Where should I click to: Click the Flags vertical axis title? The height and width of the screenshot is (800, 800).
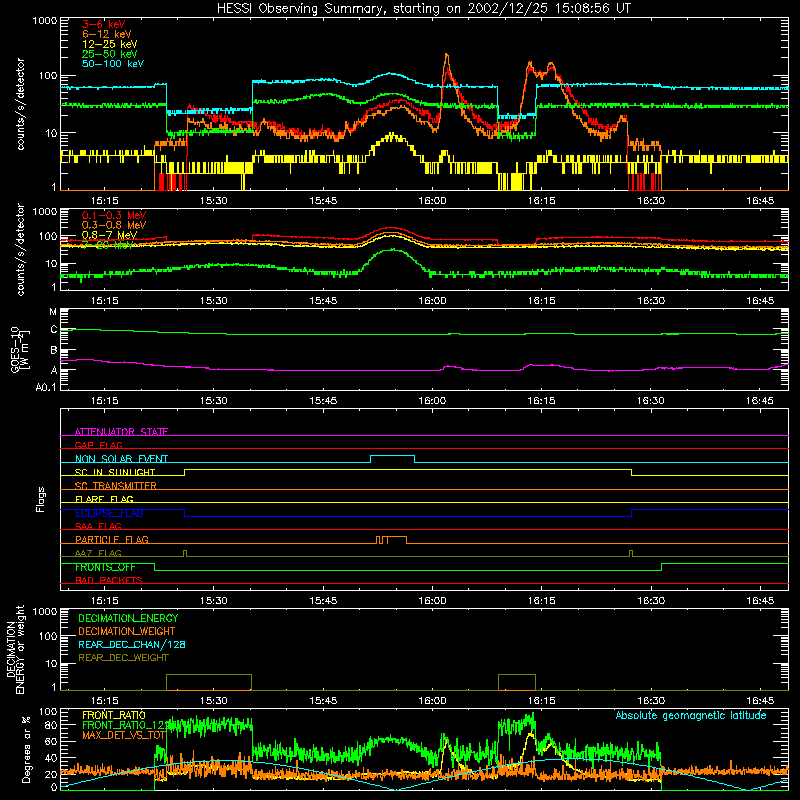[41, 499]
